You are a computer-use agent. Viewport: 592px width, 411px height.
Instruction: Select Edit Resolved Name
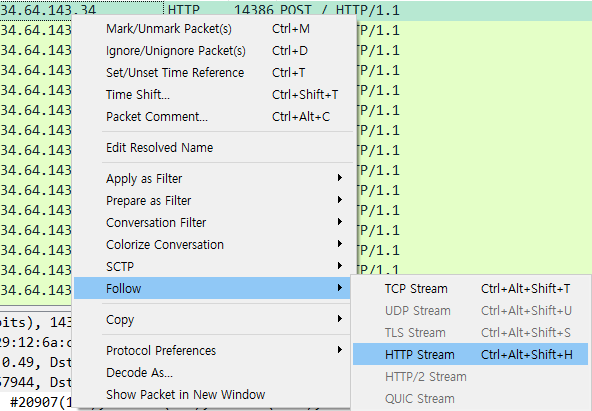(x=213, y=147)
